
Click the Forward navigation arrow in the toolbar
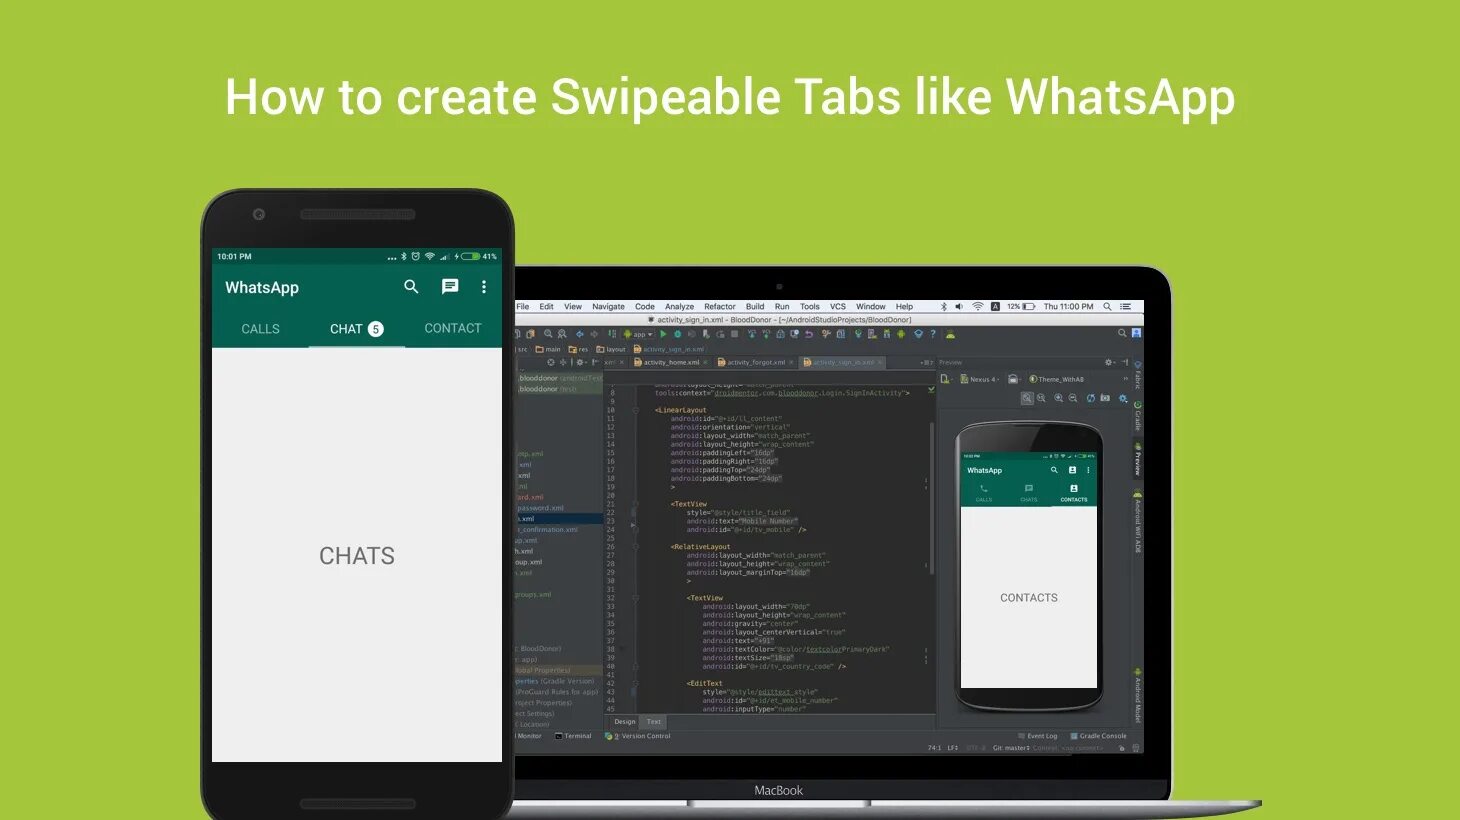pos(594,334)
